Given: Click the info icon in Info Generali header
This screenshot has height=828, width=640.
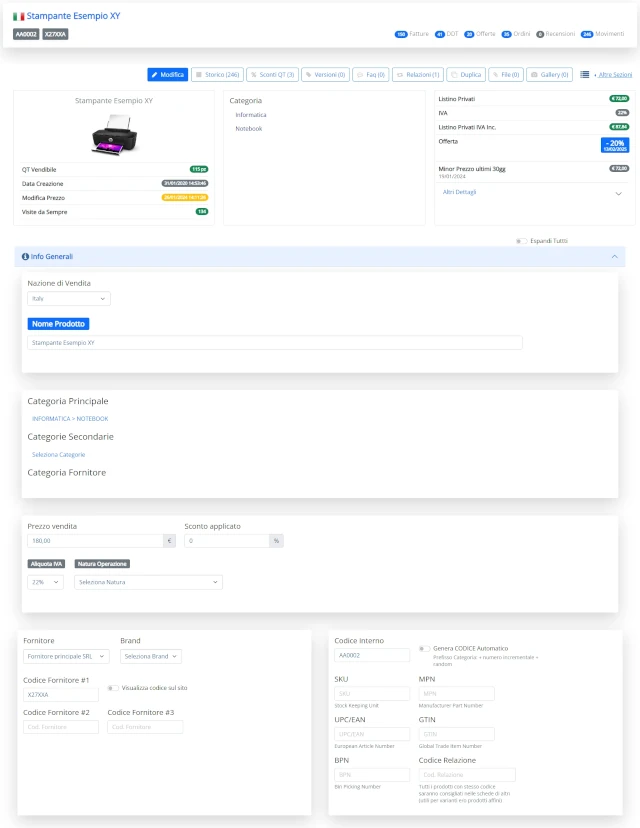Looking at the screenshot, I should click(x=25, y=257).
